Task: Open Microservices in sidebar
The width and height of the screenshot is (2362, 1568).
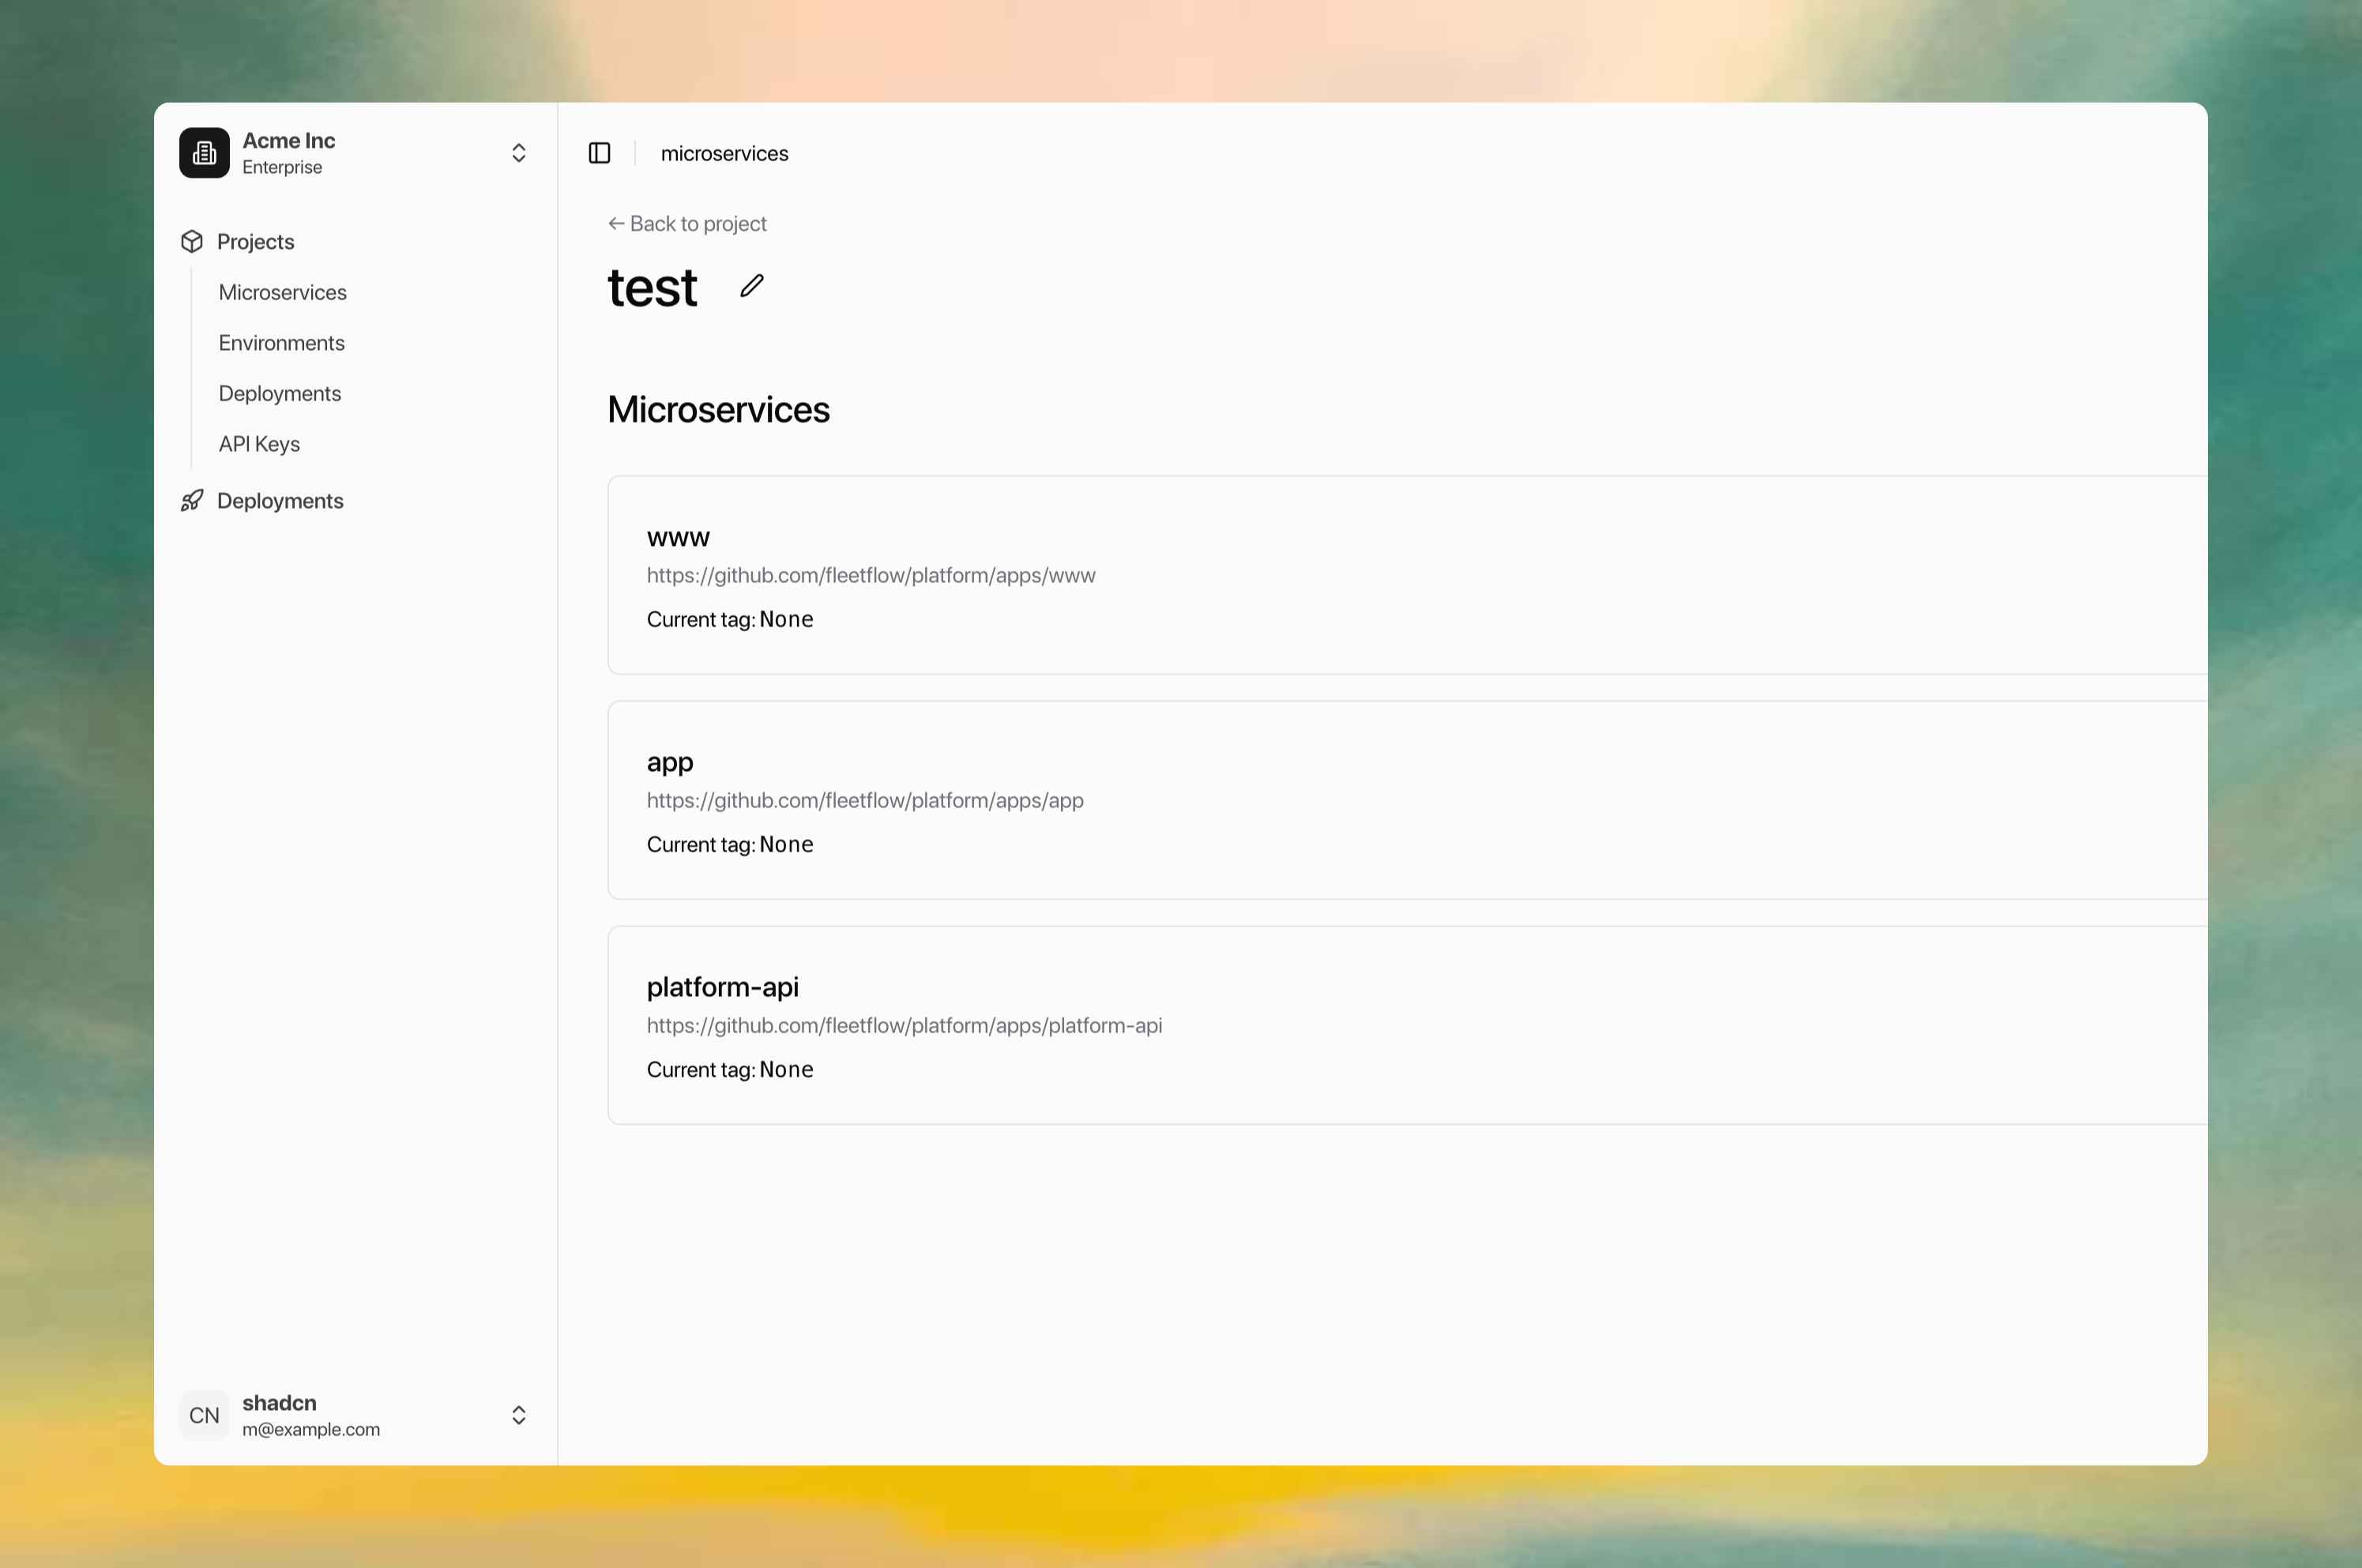Action: [x=283, y=293]
